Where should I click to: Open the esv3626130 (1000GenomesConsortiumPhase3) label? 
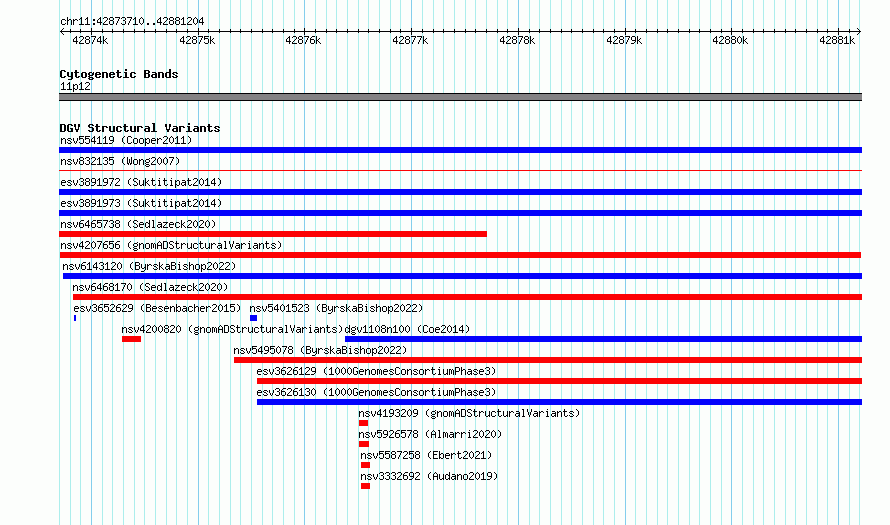(376, 392)
